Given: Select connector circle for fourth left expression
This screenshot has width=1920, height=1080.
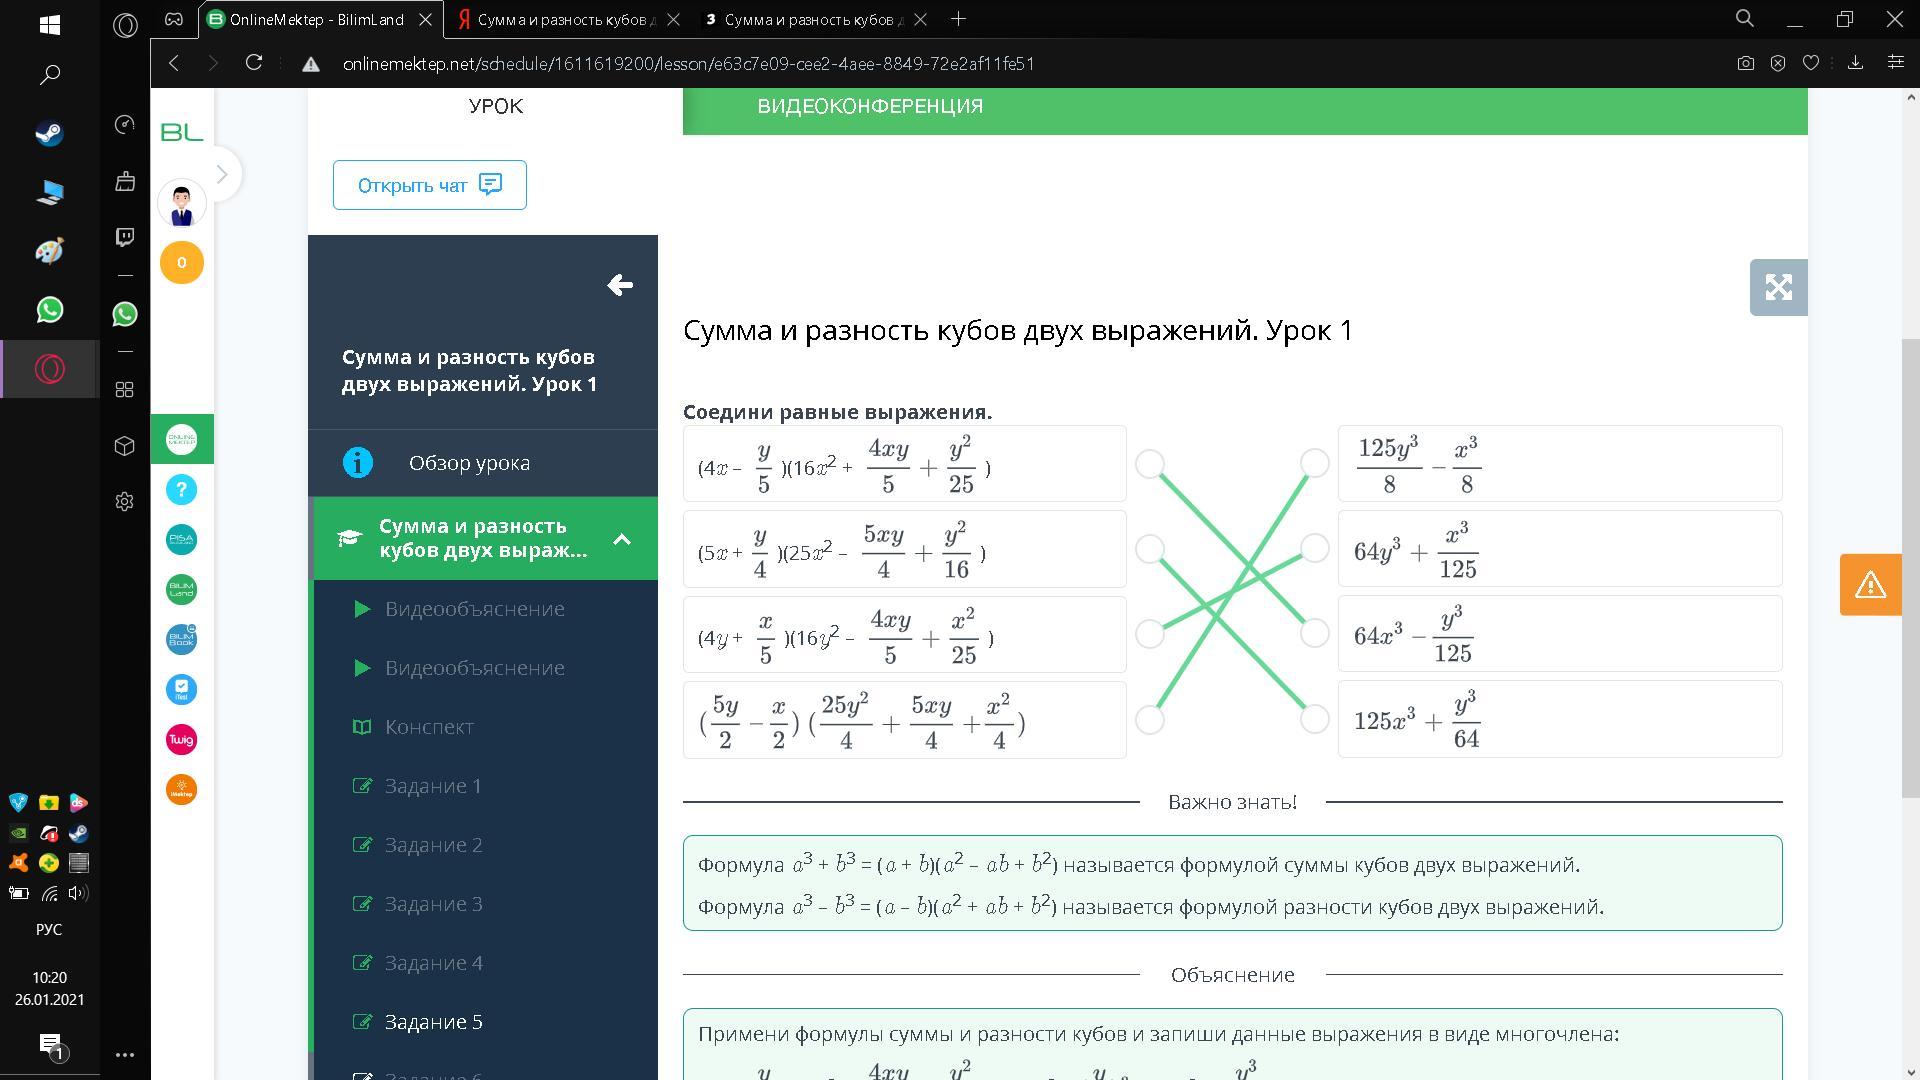Looking at the screenshot, I should click(x=1150, y=720).
